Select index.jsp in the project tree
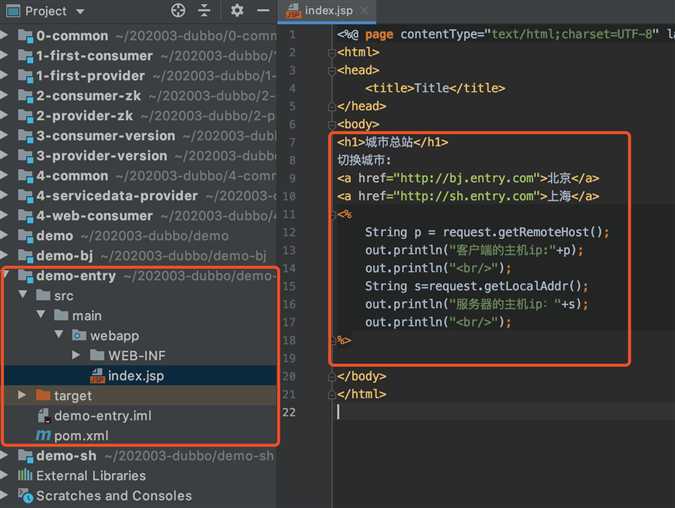 pos(138,376)
